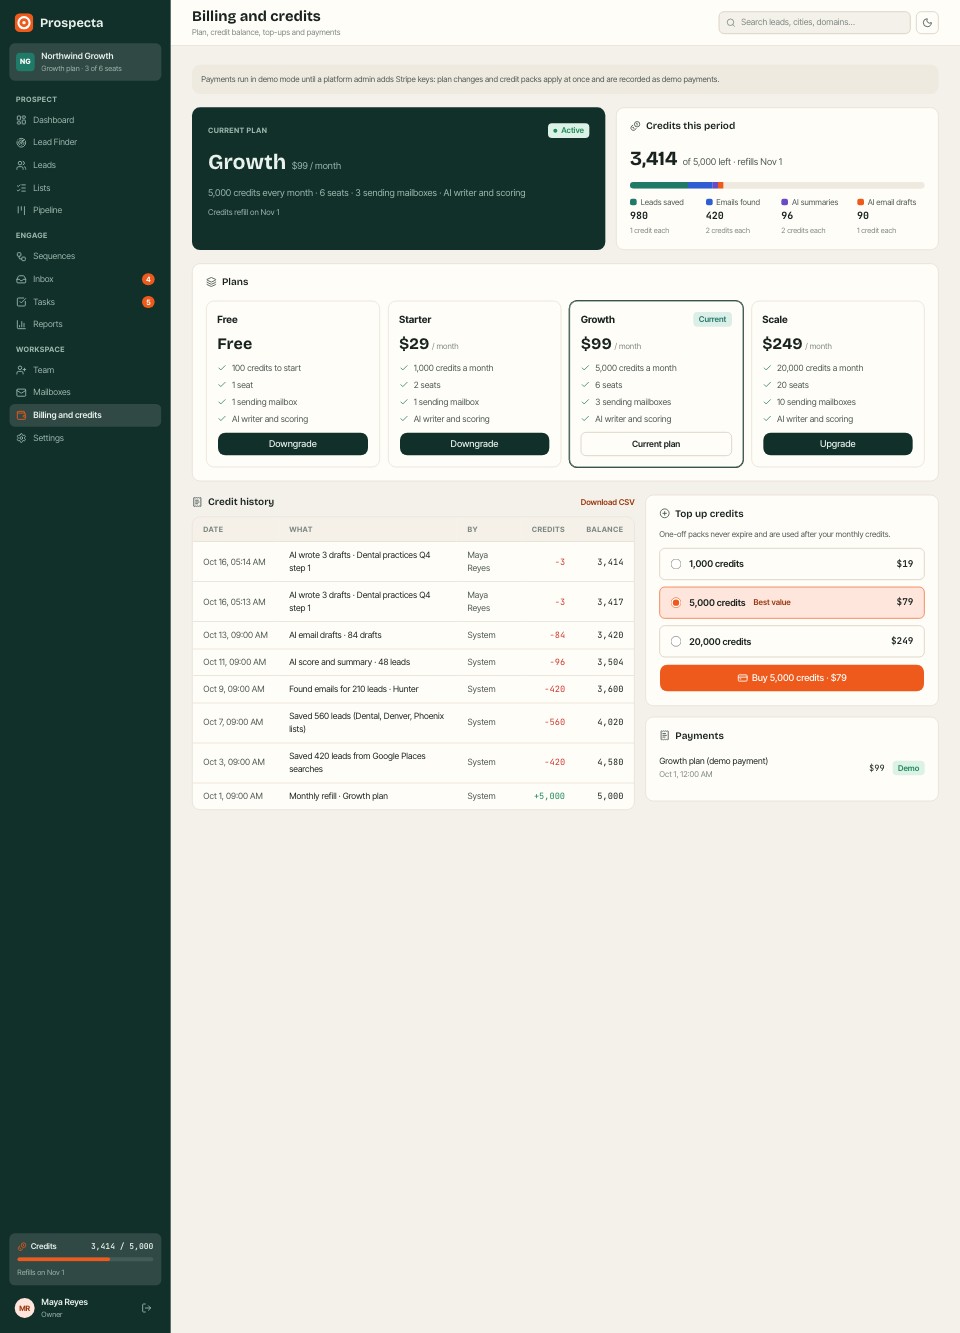Downgrade to the Free plan

(293, 444)
